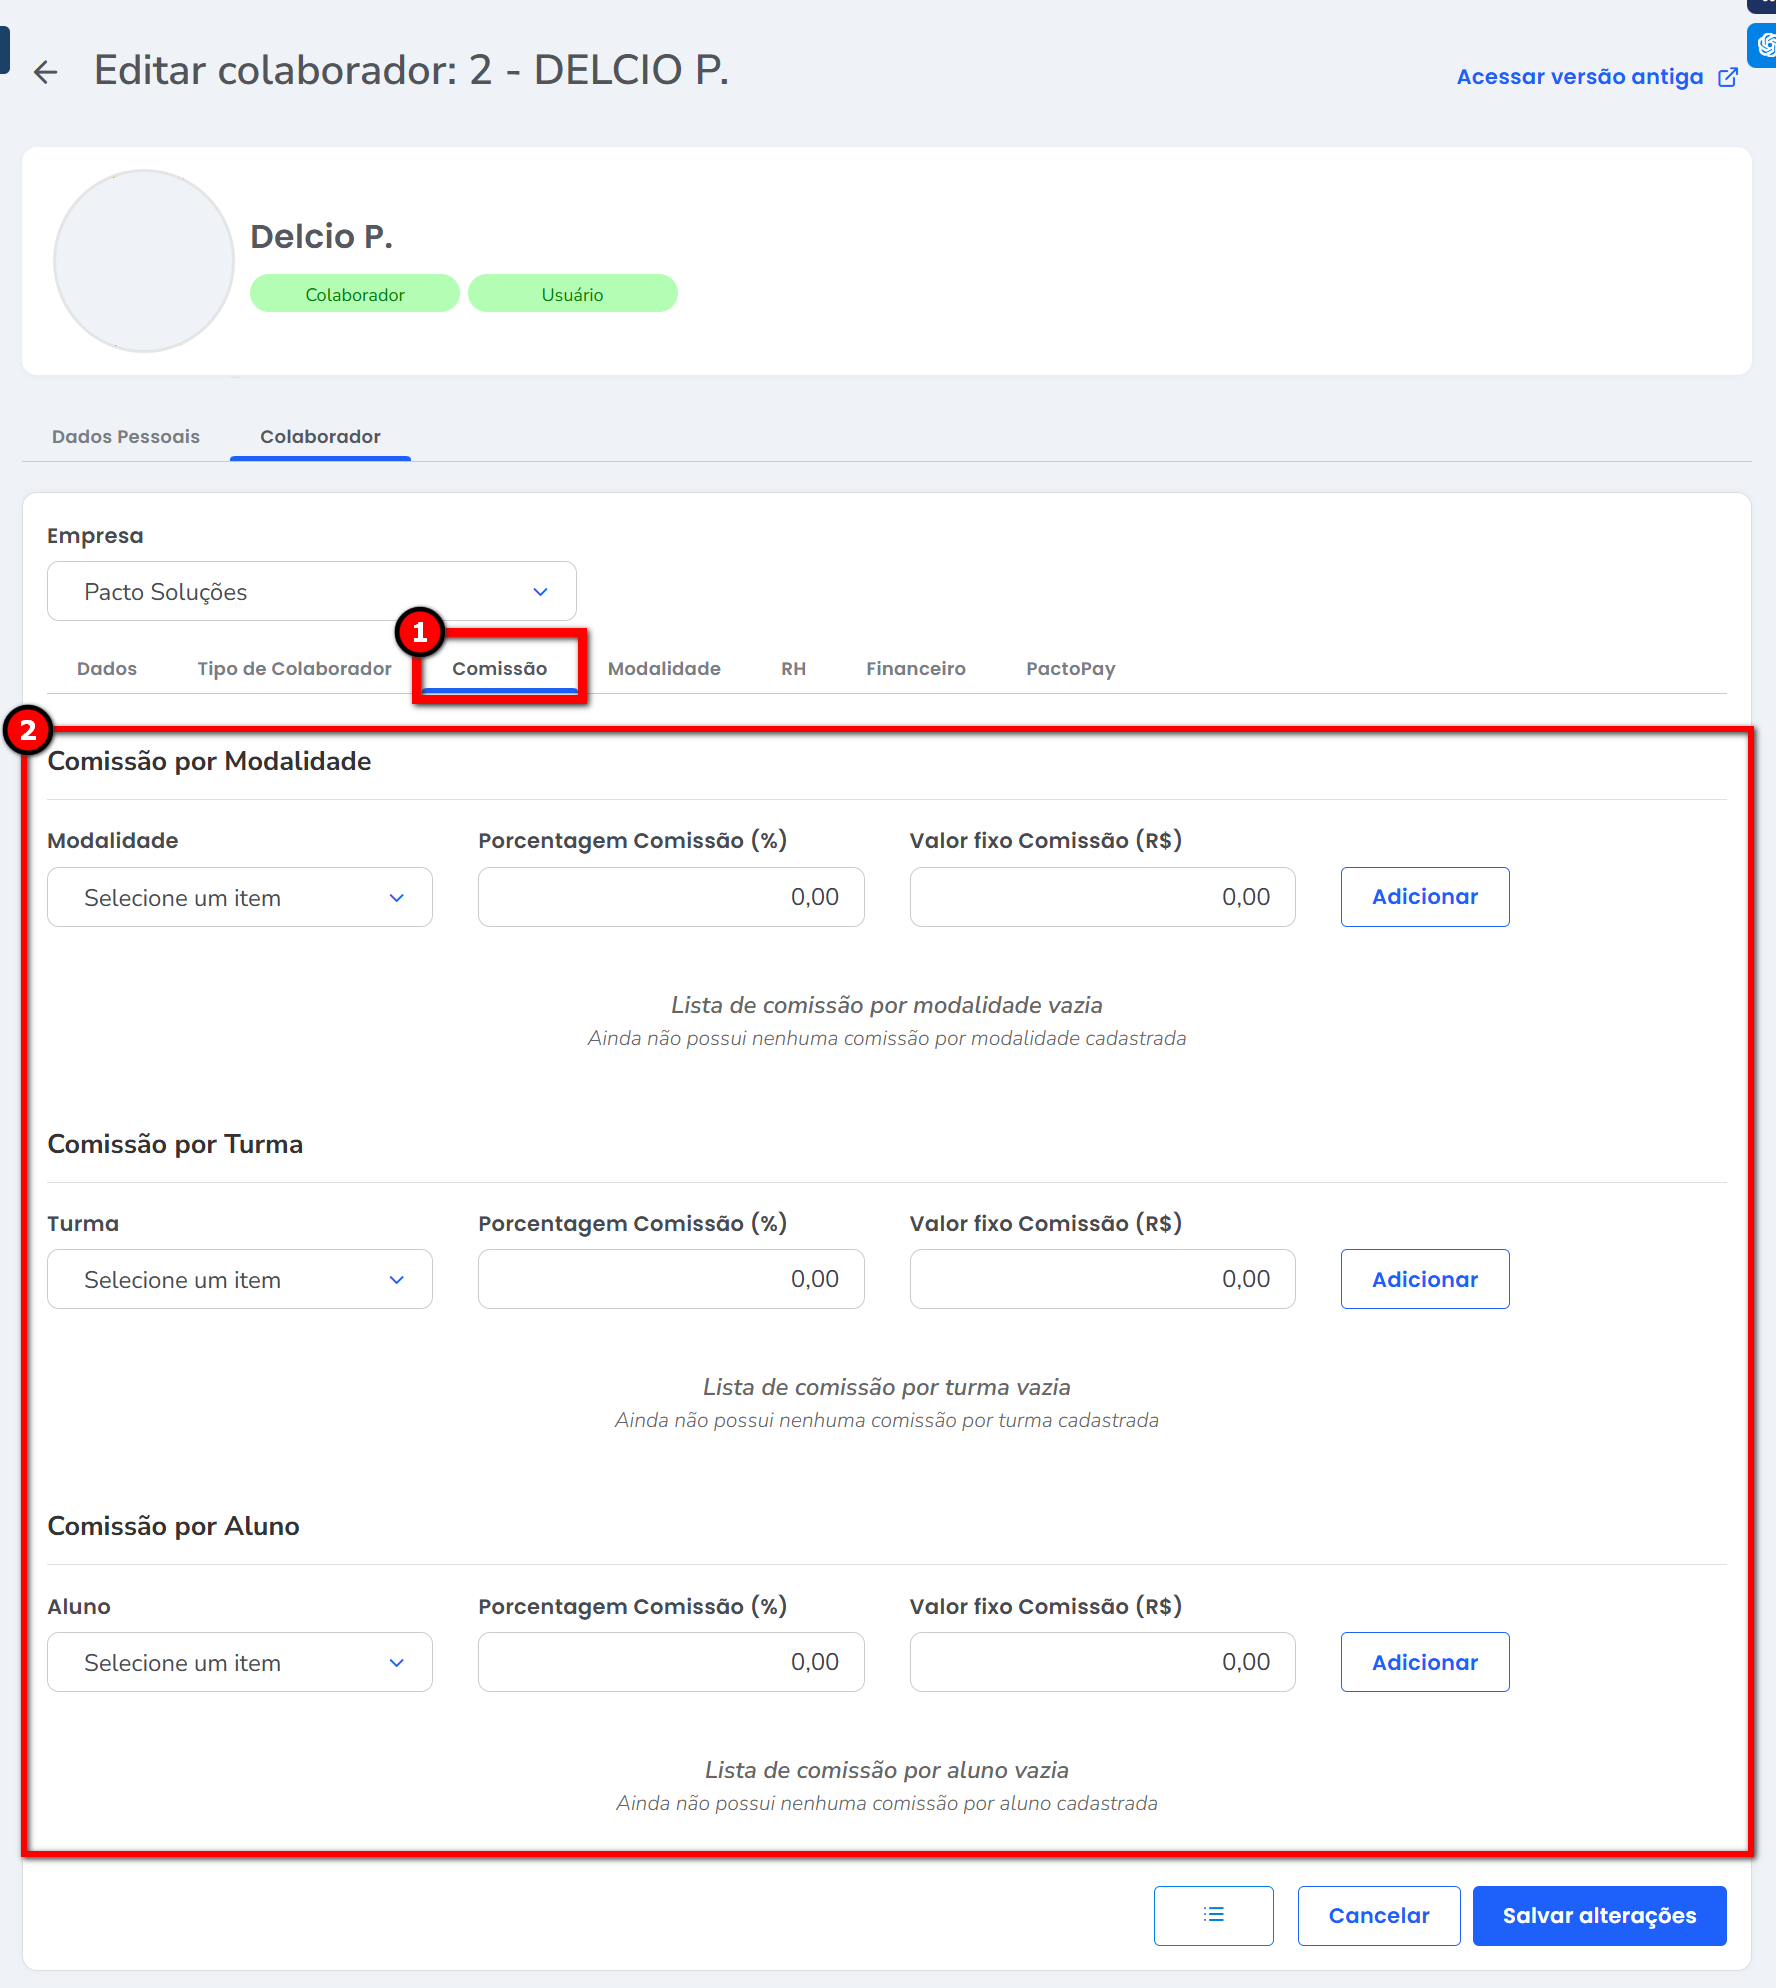This screenshot has width=1776, height=1988.
Task: Open the Modalidade tab
Action: (664, 669)
